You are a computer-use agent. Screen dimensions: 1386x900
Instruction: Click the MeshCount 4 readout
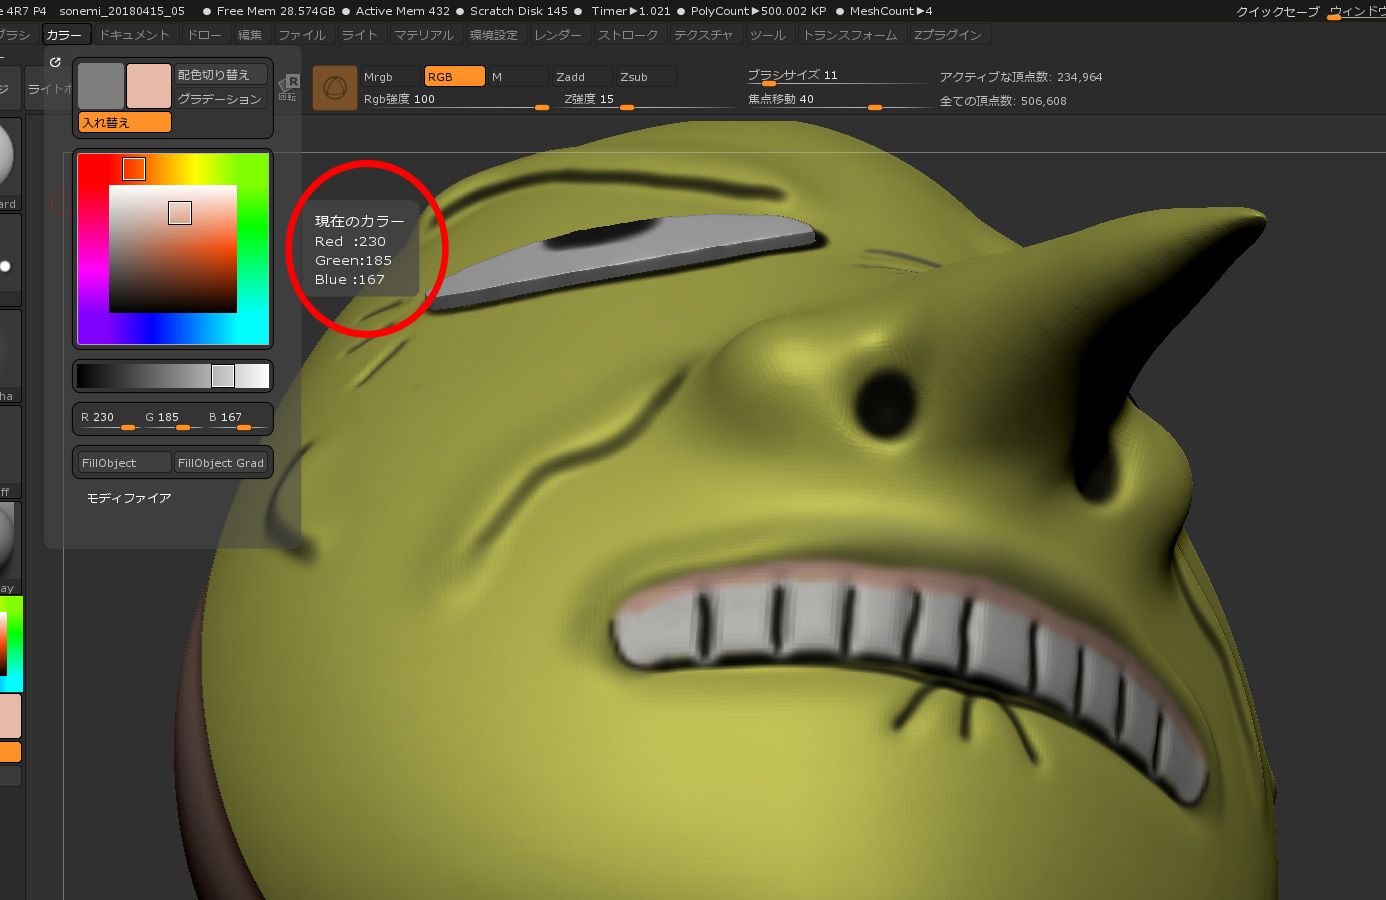891,11
